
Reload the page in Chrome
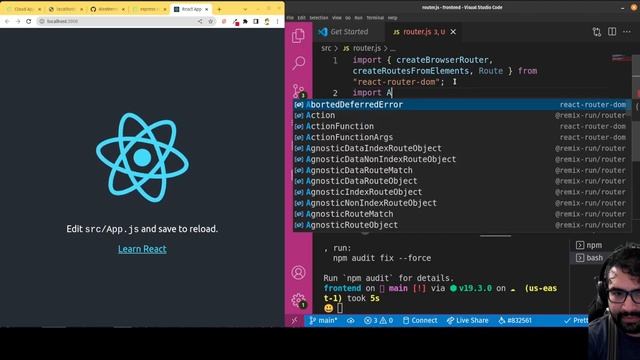point(29,21)
